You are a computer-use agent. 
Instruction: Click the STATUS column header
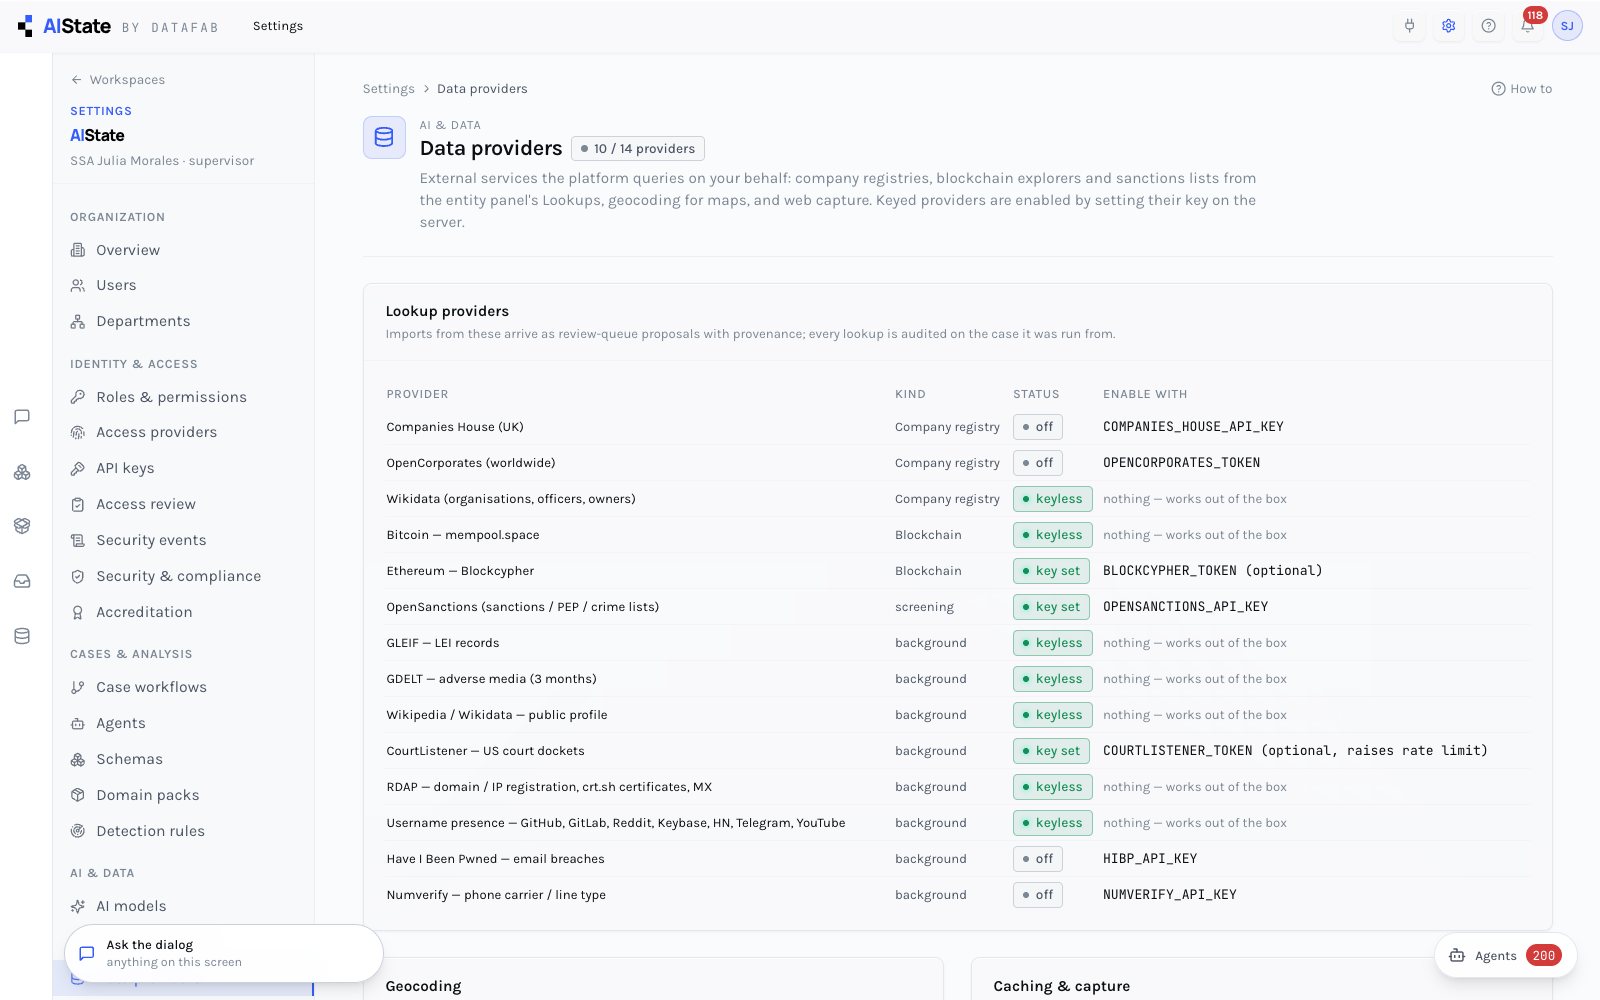pyautogui.click(x=1036, y=394)
